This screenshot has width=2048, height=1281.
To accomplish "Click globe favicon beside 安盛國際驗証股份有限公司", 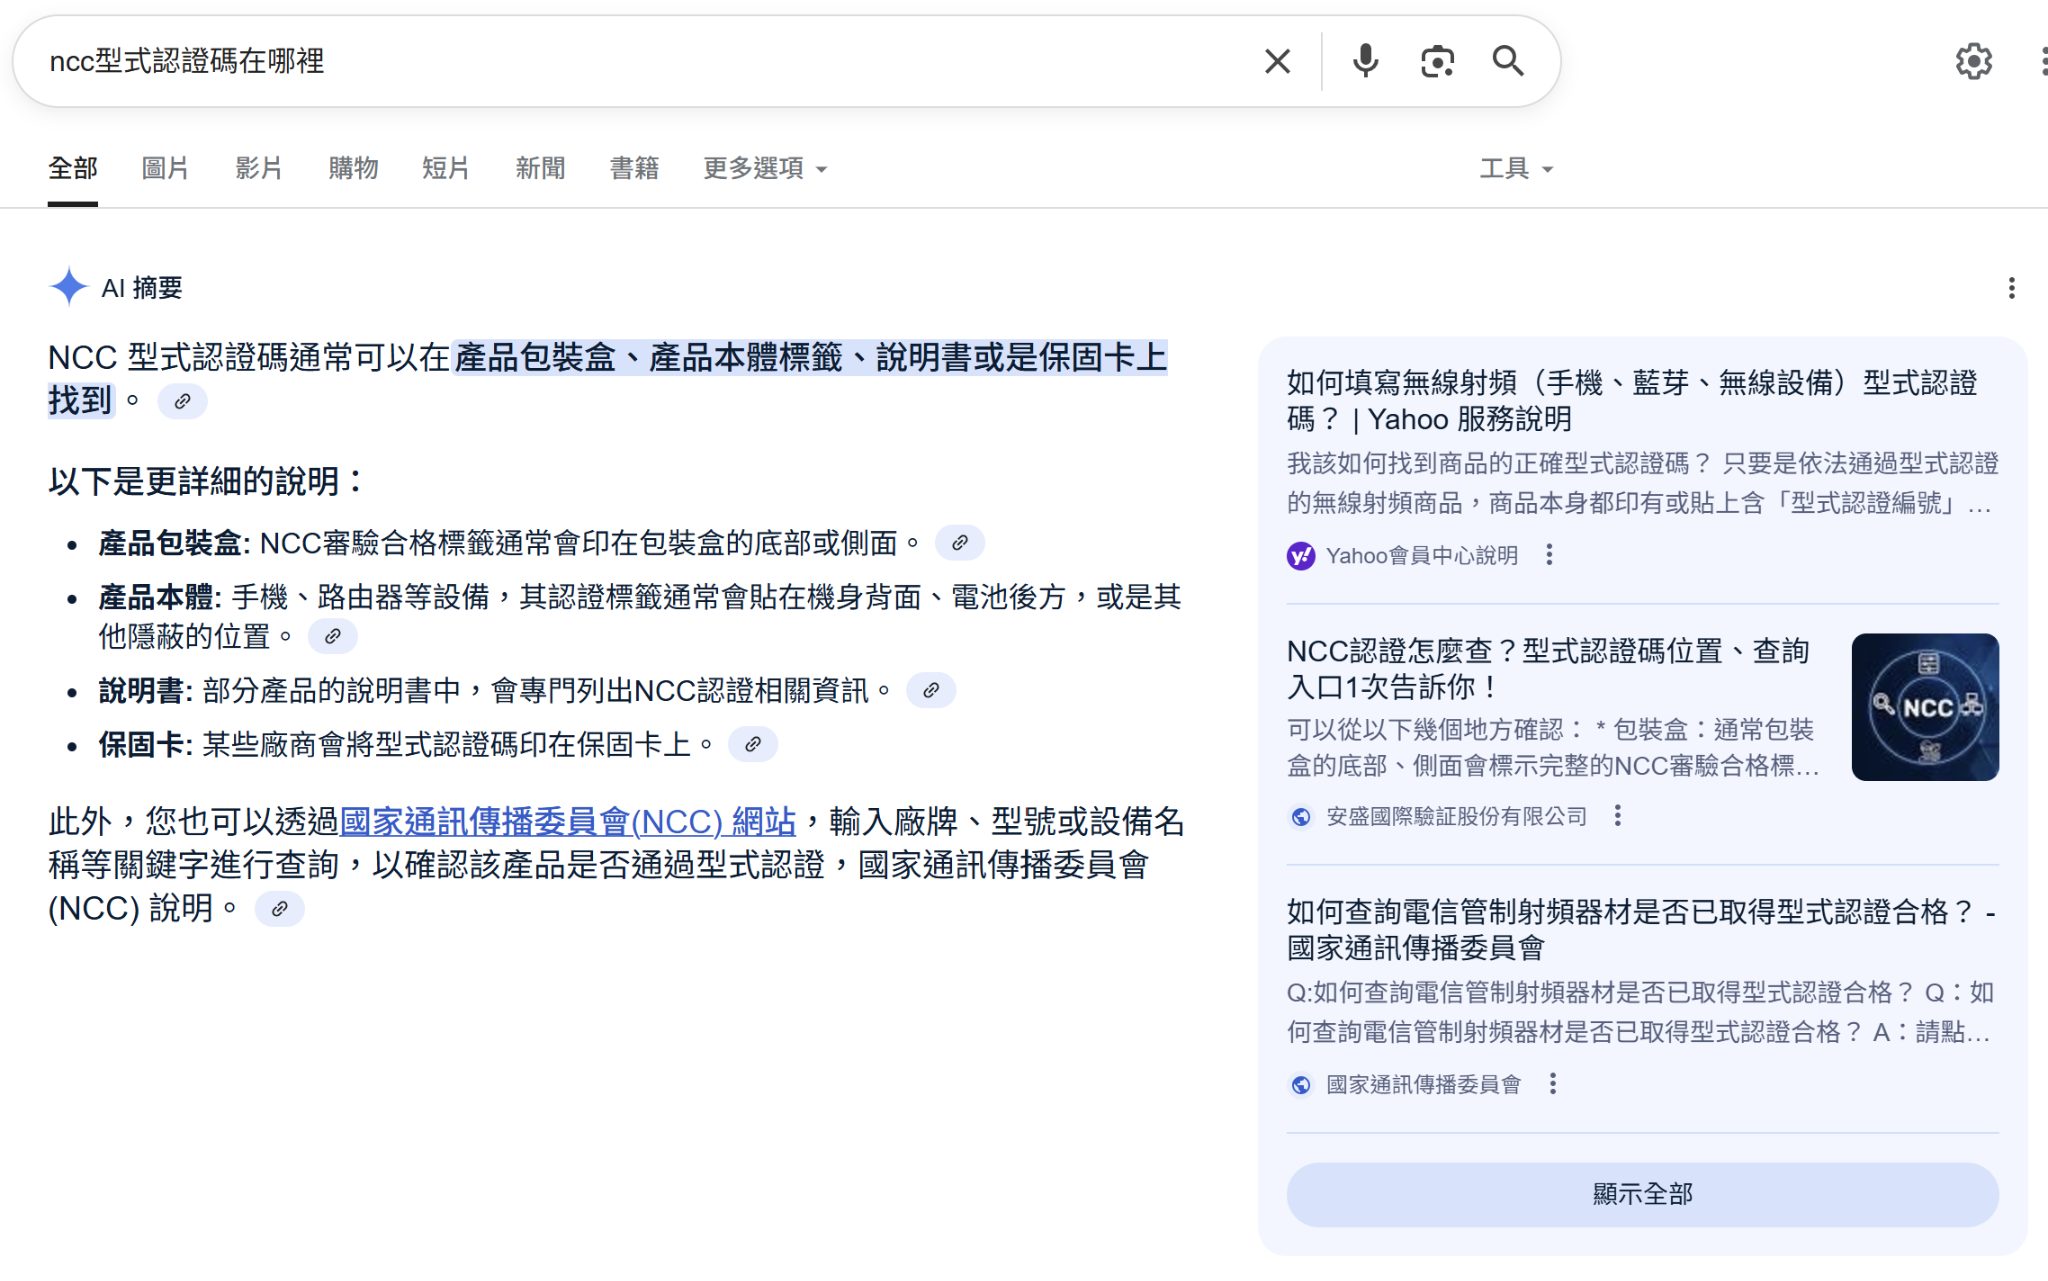I will 1301,817.
